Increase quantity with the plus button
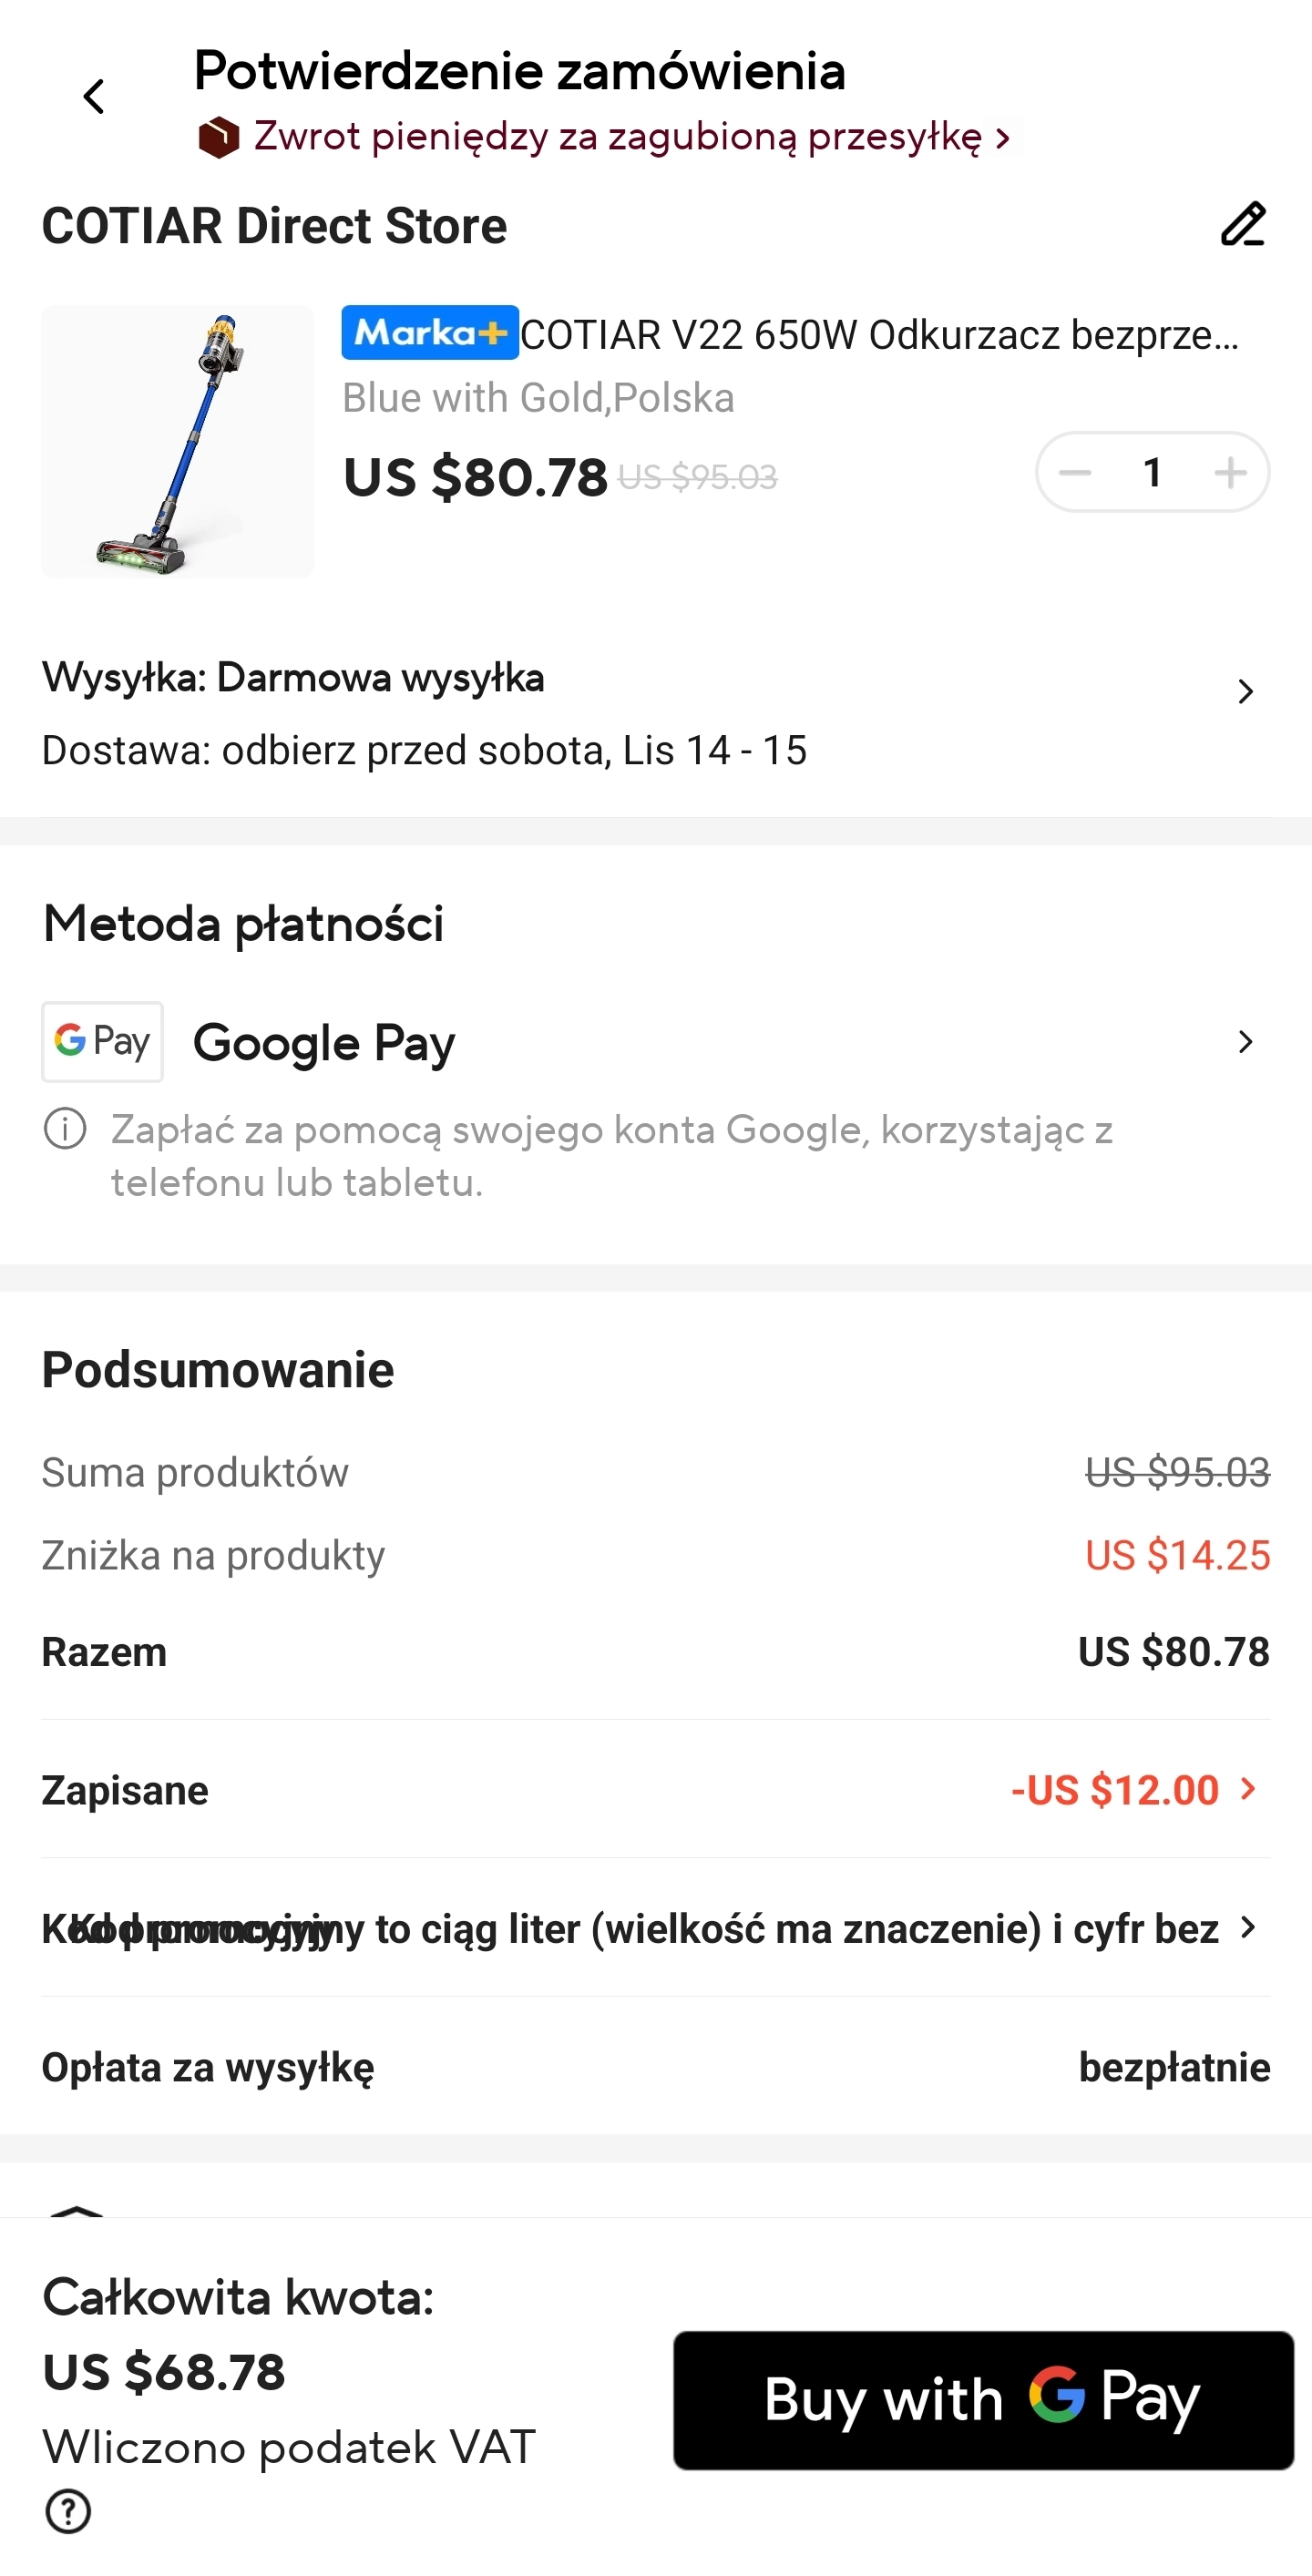The height and width of the screenshot is (2576, 1312). click(x=1230, y=472)
